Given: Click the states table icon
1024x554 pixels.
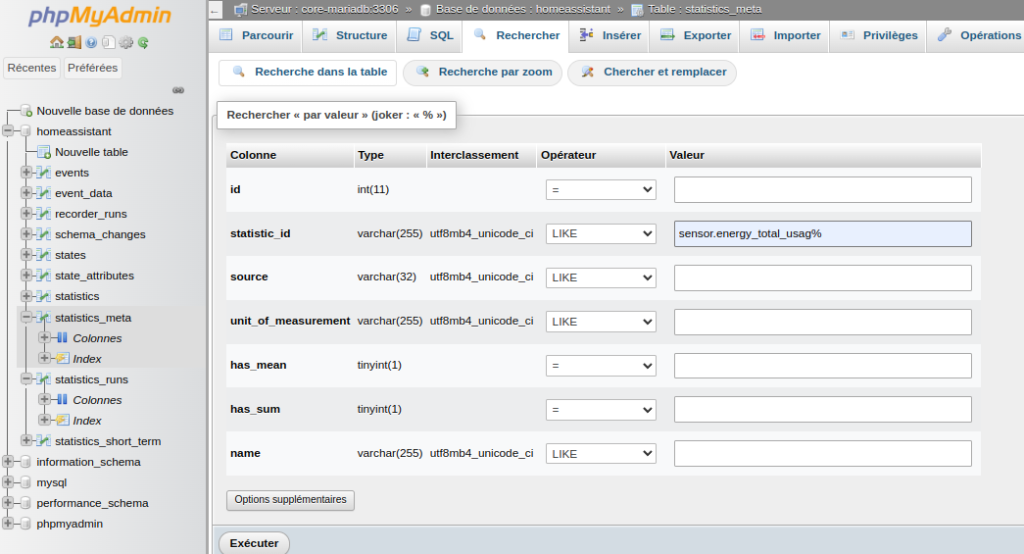Looking at the screenshot, I should pos(44,255).
